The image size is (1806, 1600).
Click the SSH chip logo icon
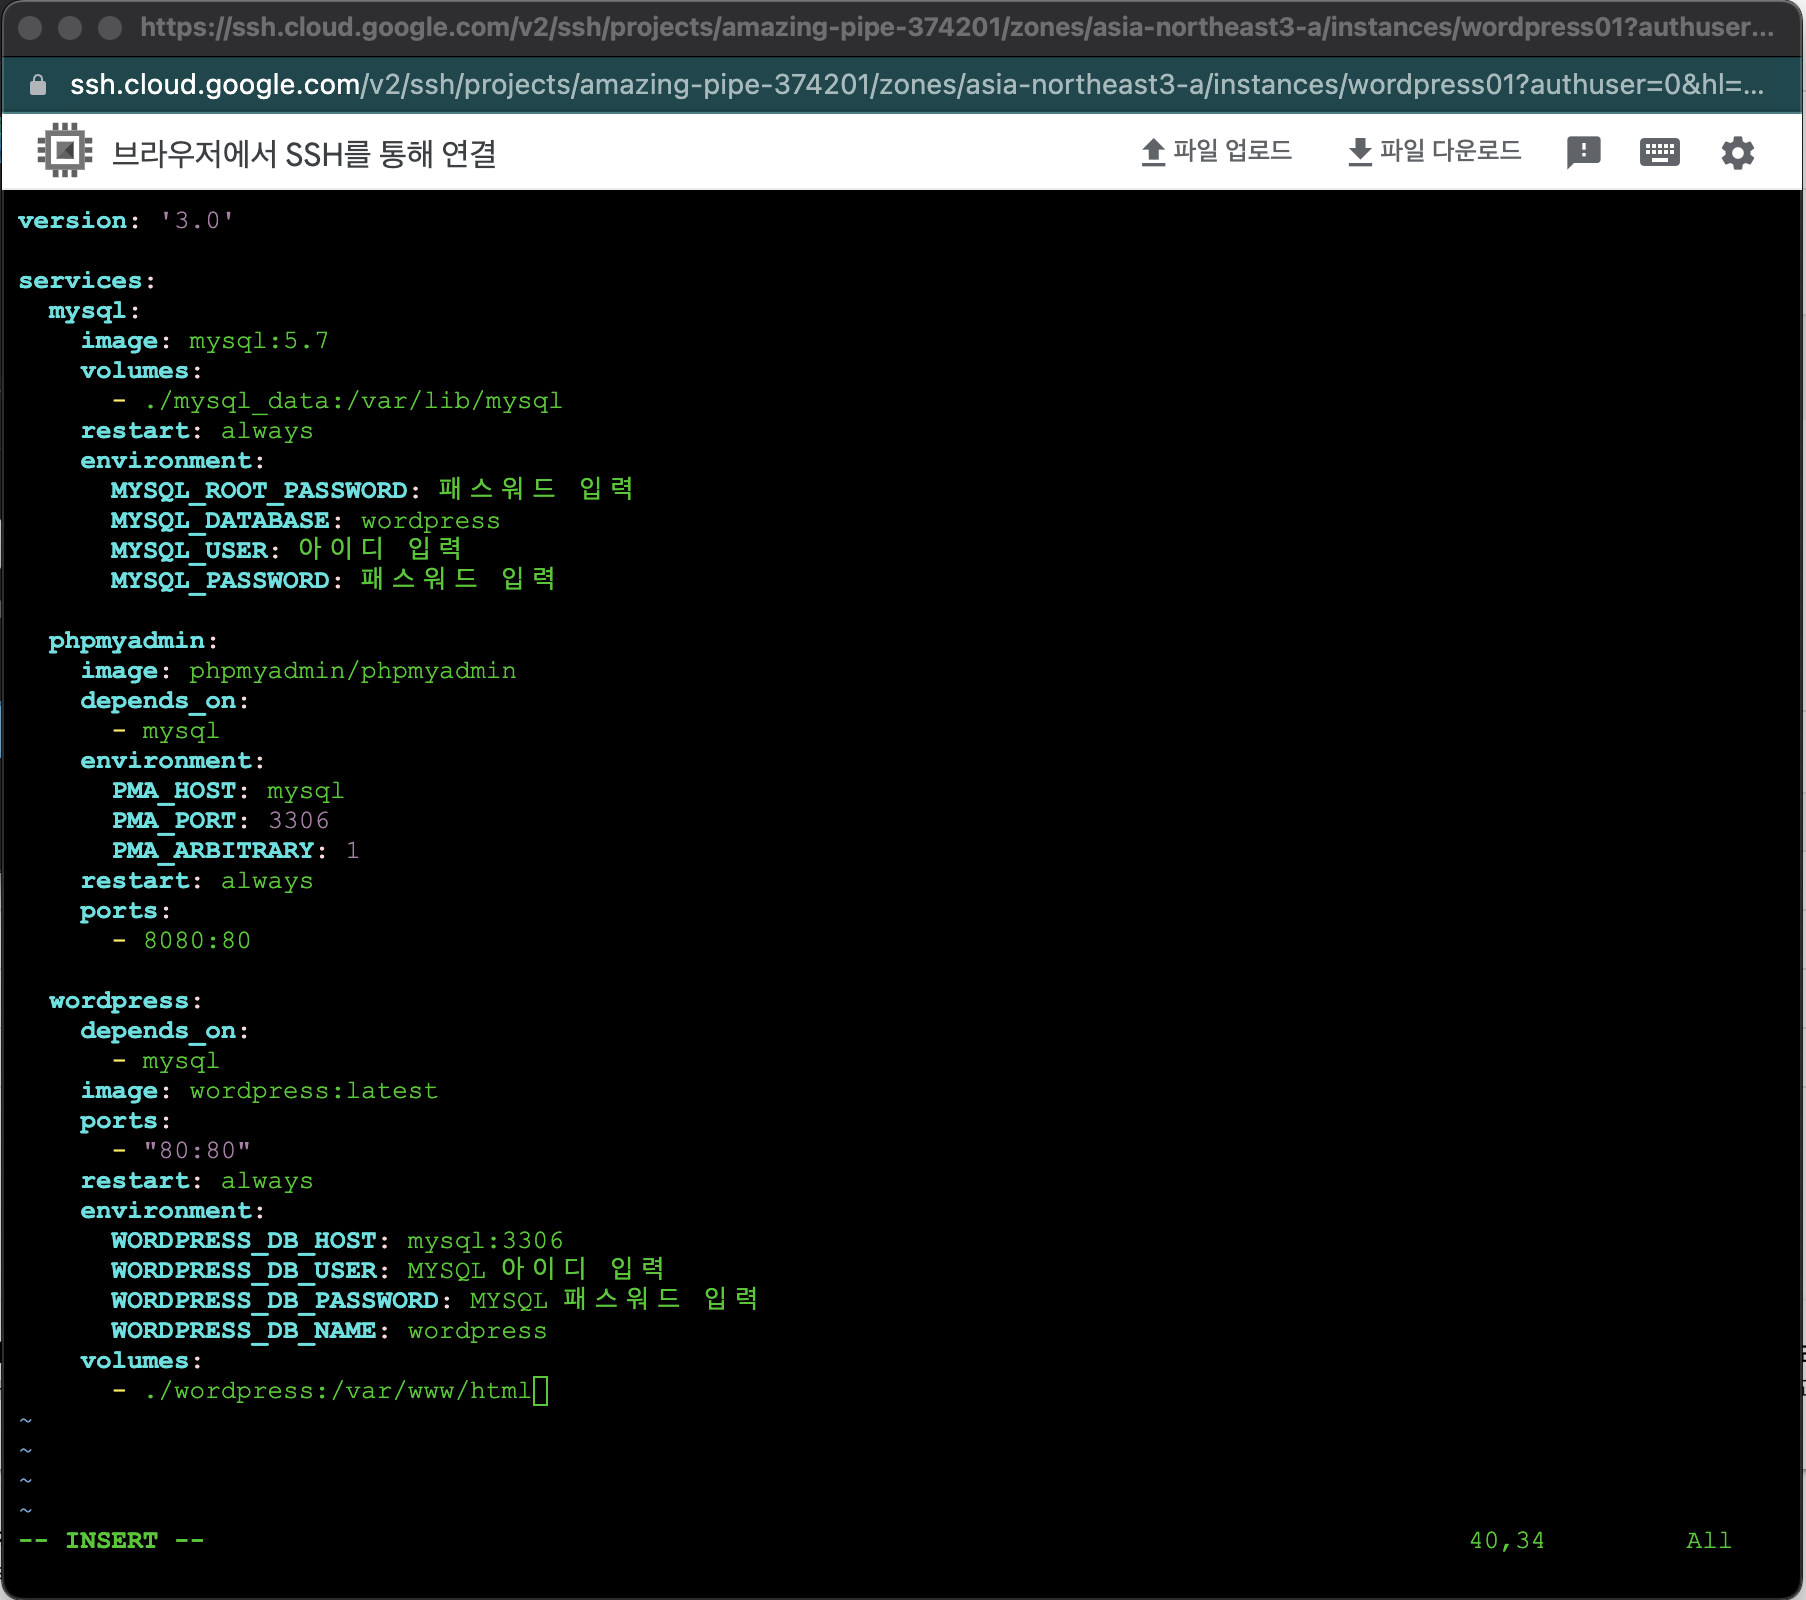(x=65, y=151)
